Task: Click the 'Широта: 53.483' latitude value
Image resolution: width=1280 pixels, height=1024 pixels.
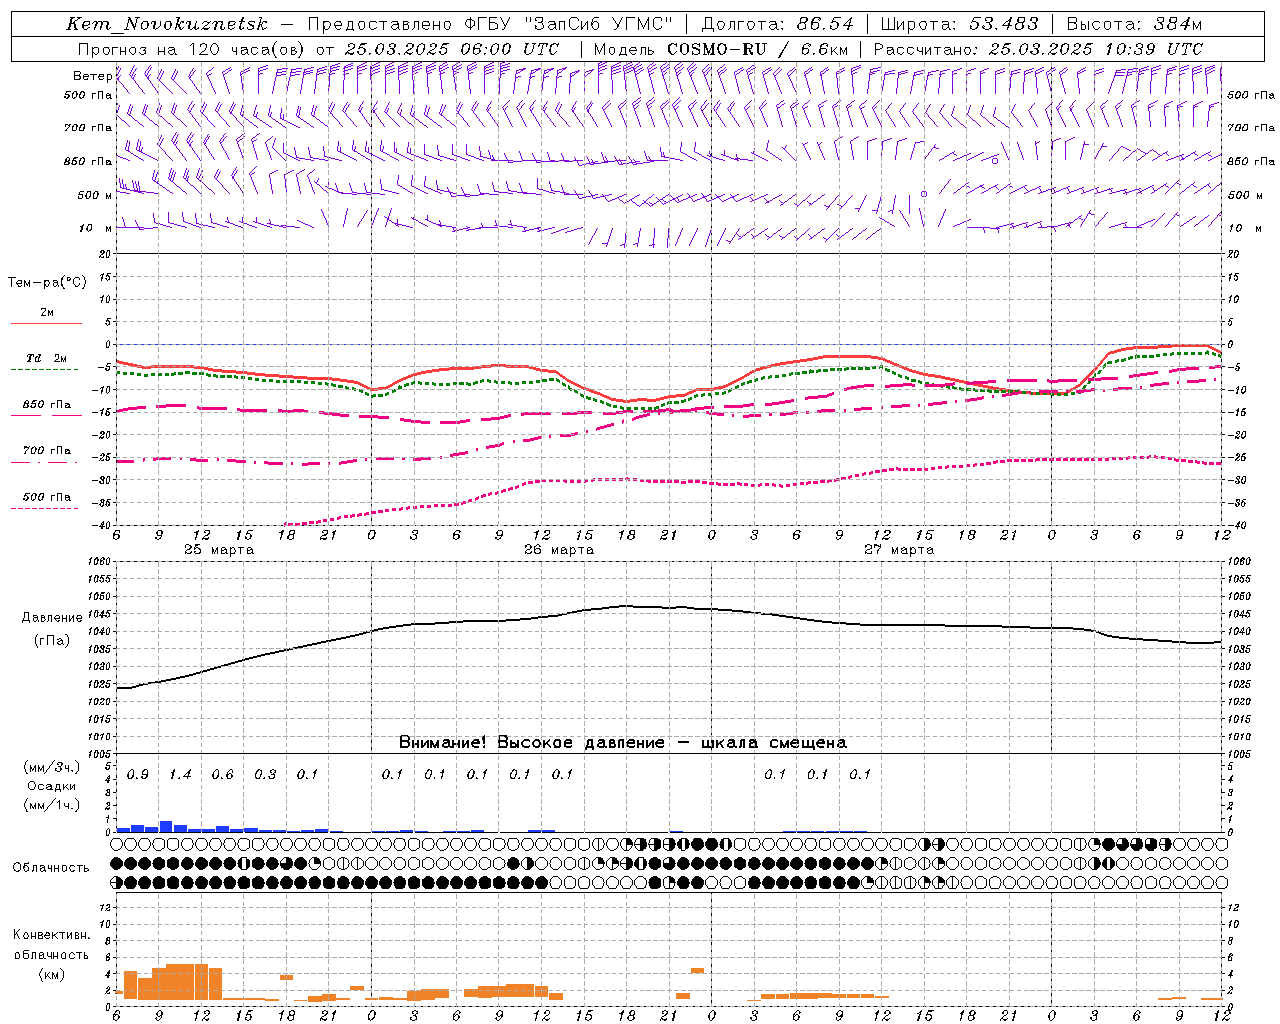Action: pyautogui.click(x=959, y=24)
